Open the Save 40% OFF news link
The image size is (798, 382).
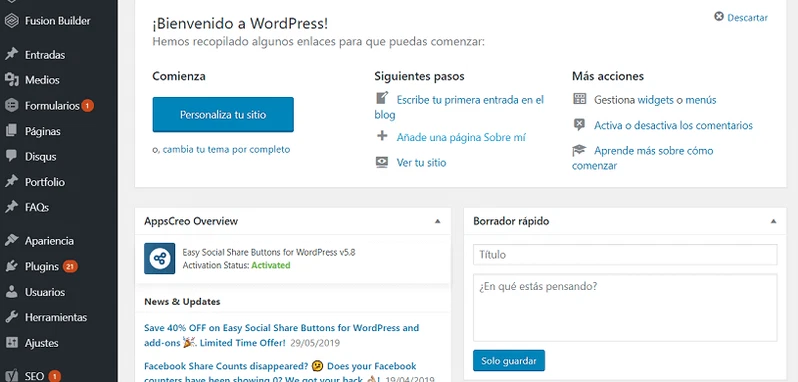pos(281,335)
